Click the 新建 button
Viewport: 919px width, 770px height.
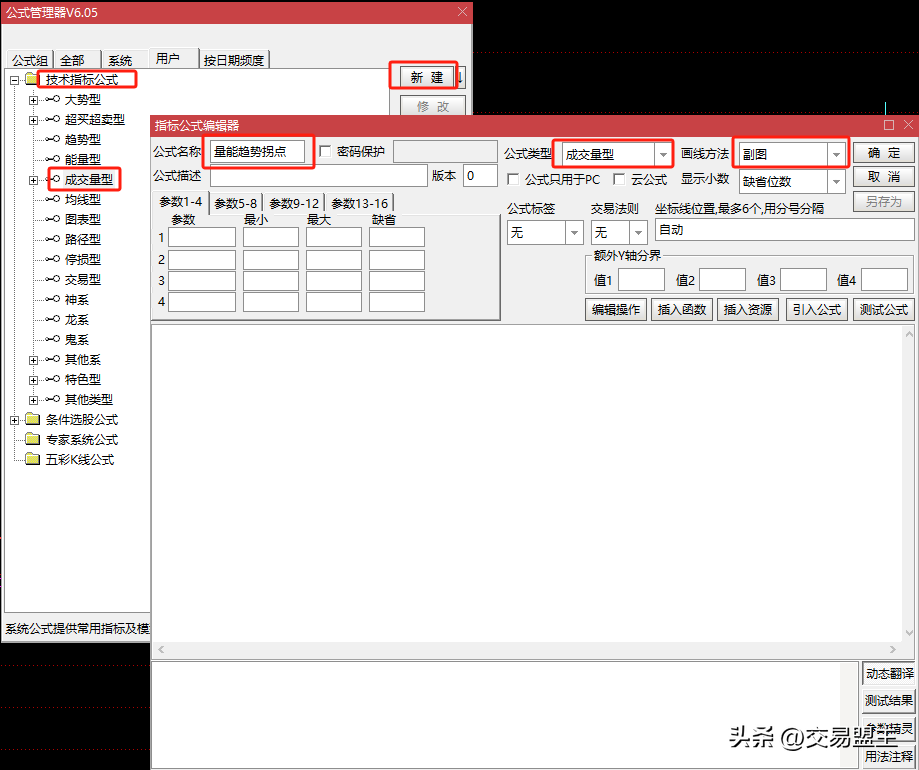[x=427, y=77]
